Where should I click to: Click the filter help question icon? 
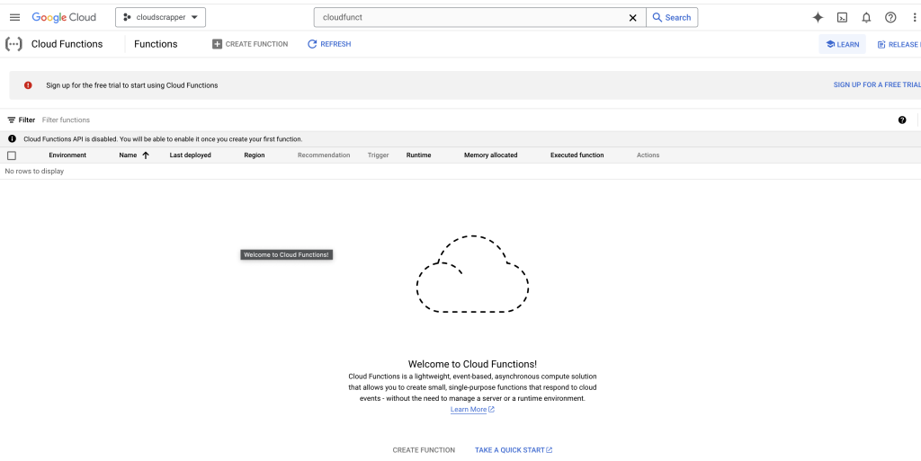902,120
